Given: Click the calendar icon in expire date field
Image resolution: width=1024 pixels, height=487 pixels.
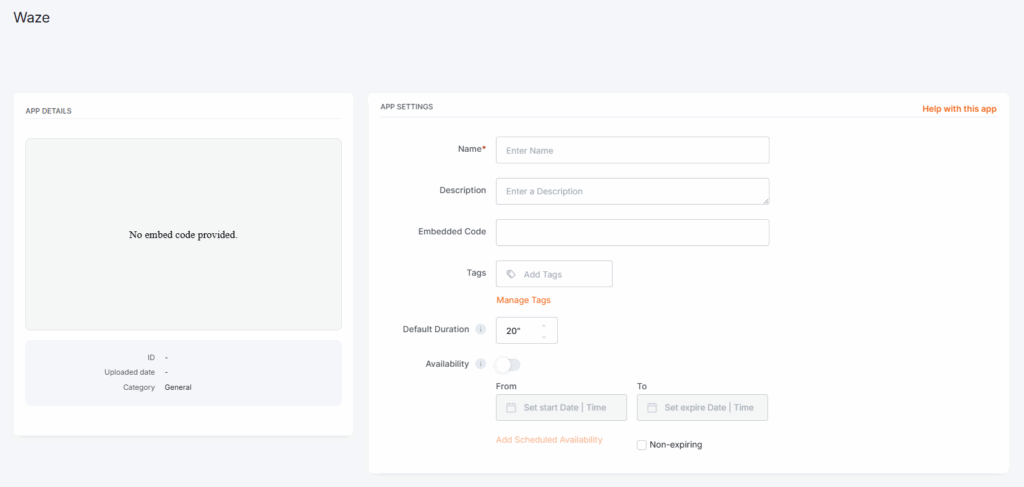Looking at the screenshot, I should [652, 408].
